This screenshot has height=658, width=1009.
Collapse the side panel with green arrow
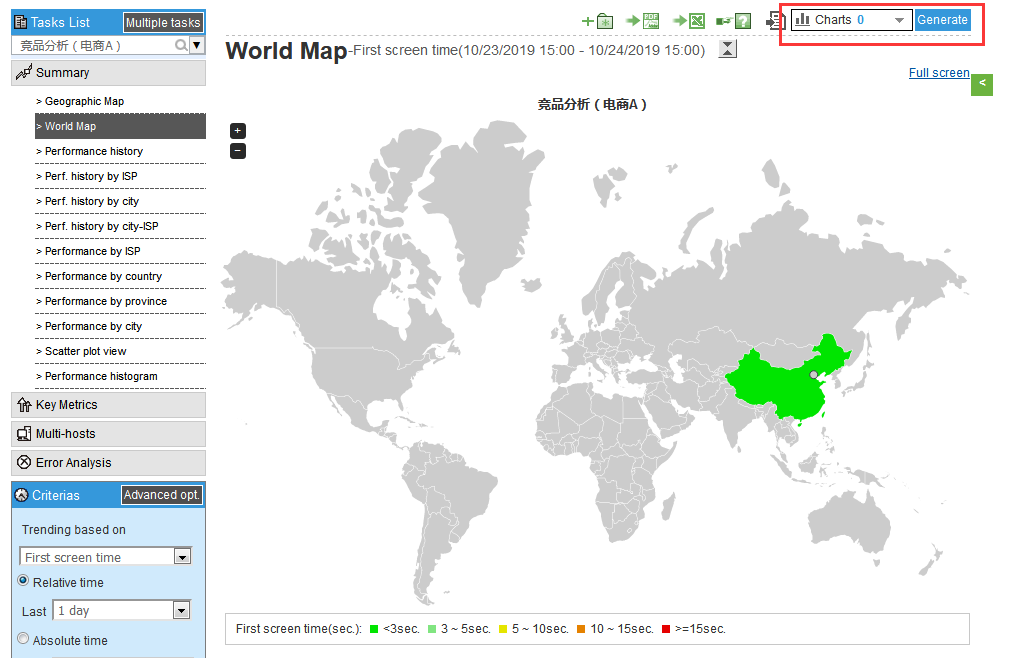tap(982, 84)
